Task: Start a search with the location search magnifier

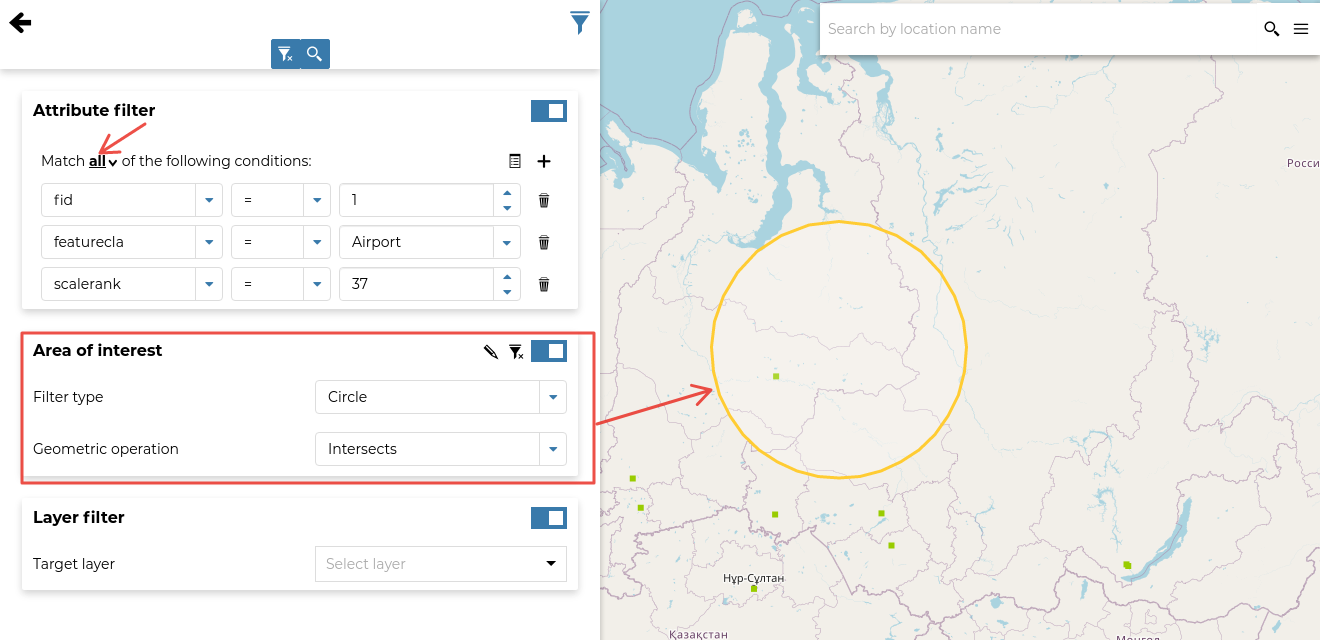Action: 1271,29
